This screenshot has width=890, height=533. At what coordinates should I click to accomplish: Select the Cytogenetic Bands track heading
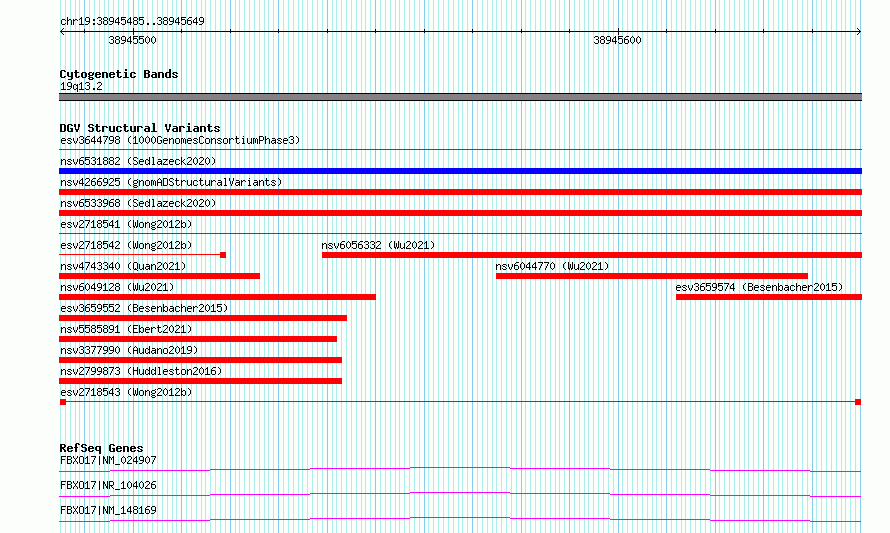click(119, 74)
